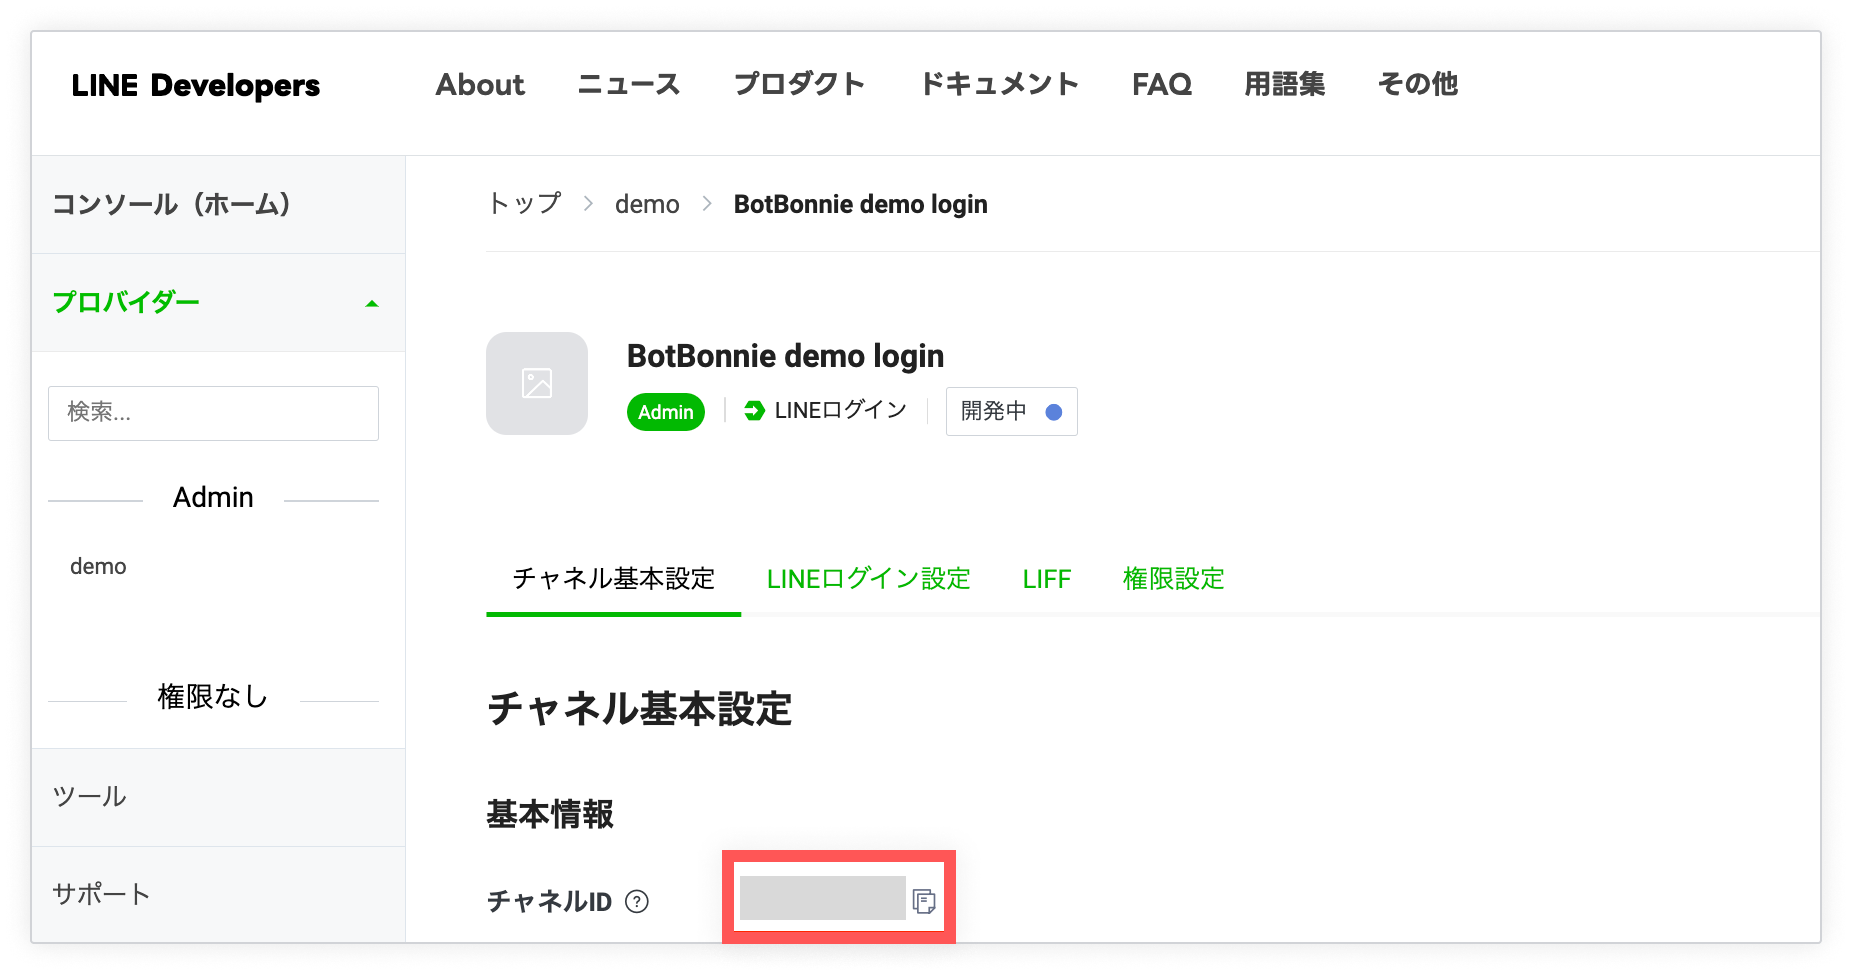Switch to チャネル基本設定 tab
This screenshot has height=974, width=1852.
(x=613, y=579)
